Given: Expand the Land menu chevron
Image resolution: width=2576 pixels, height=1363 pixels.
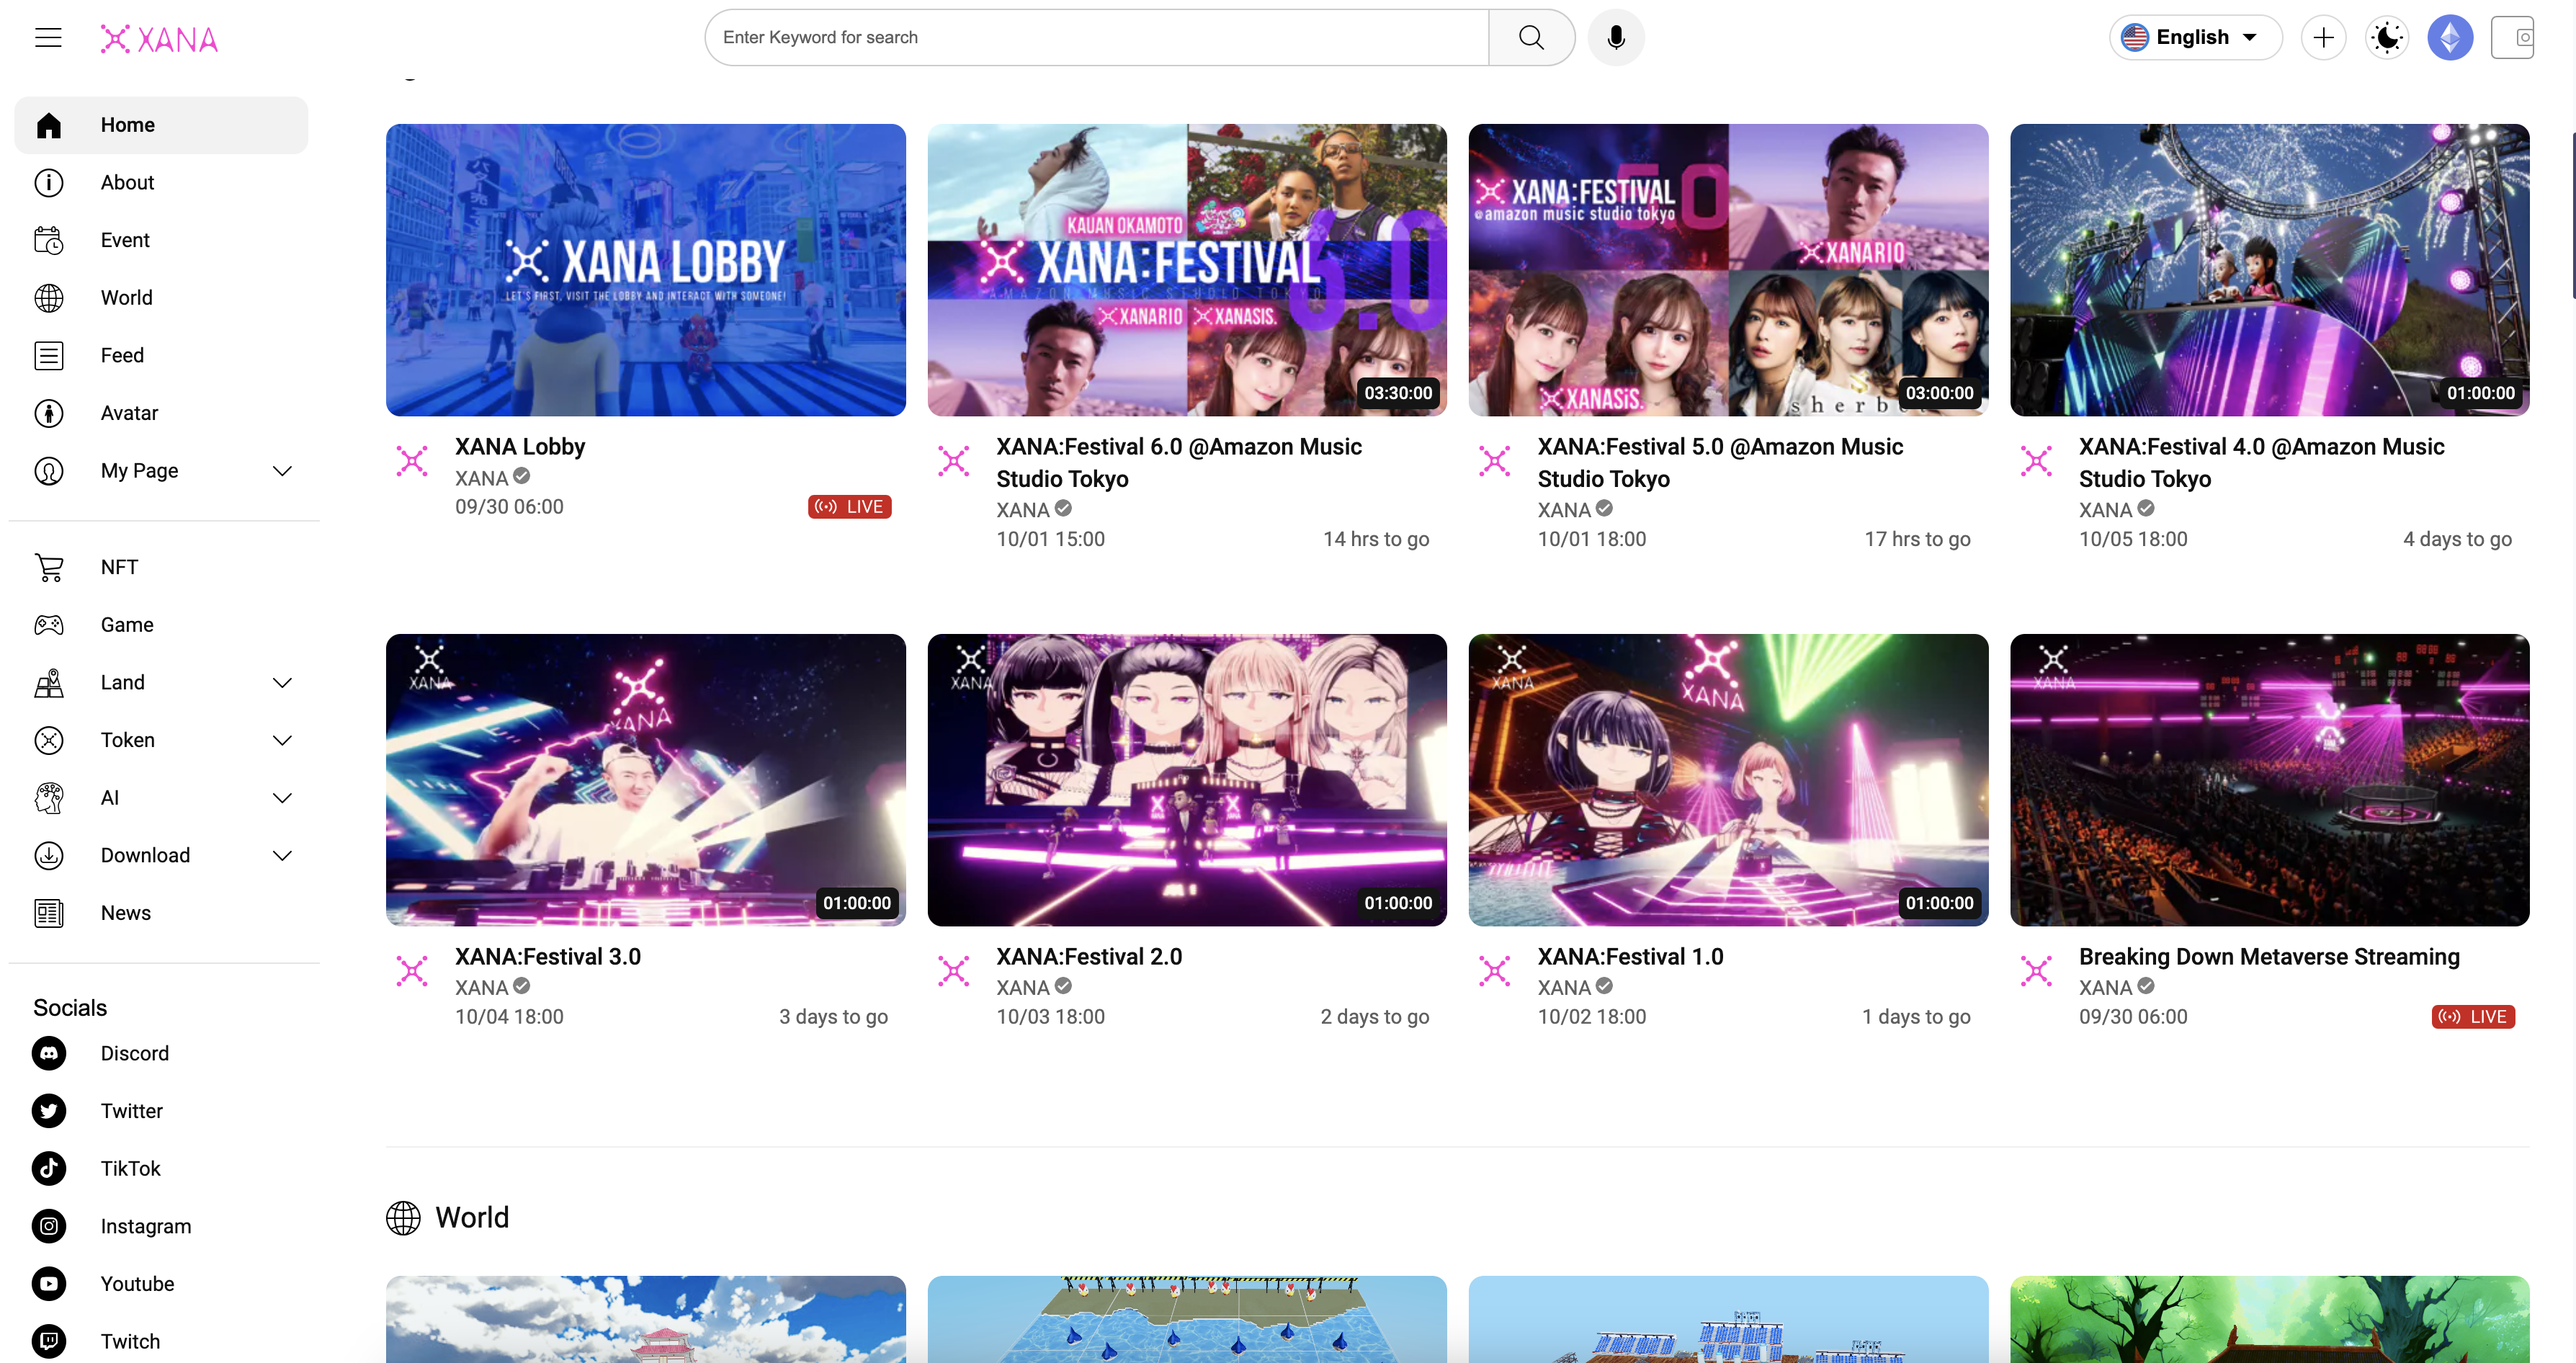Looking at the screenshot, I should click(282, 683).
